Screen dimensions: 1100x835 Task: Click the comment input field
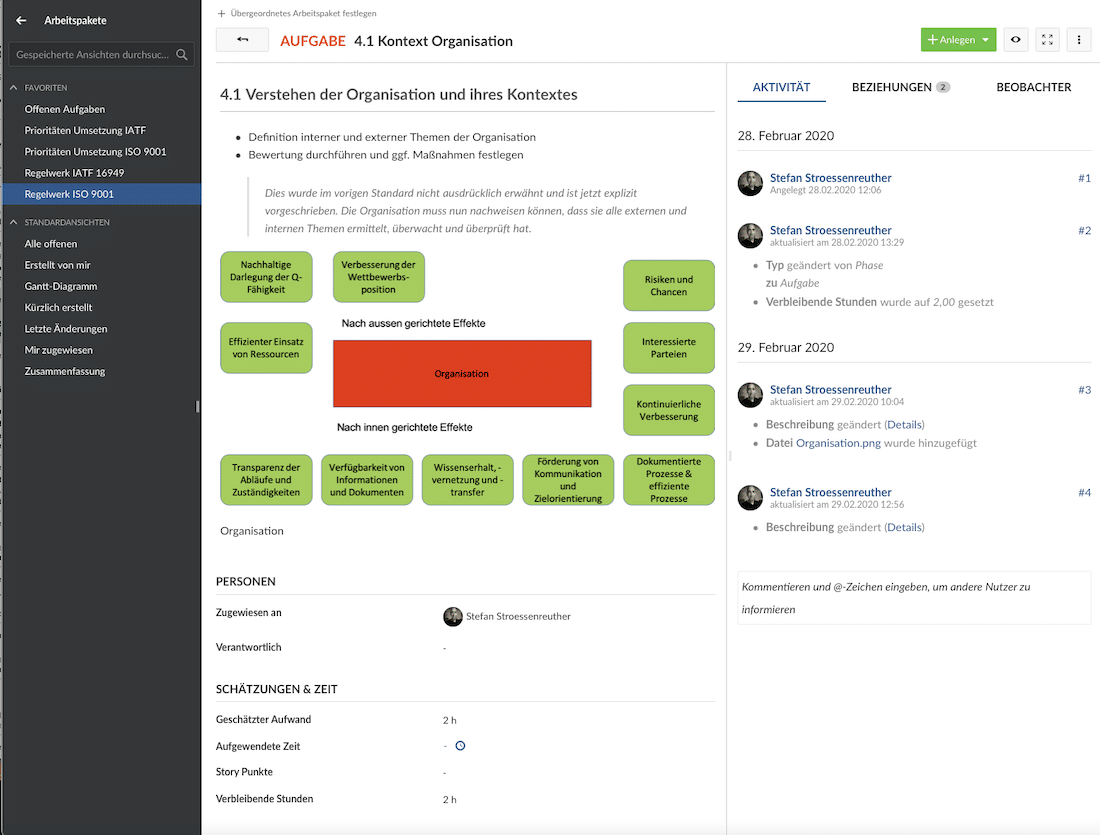pos(914,598)
